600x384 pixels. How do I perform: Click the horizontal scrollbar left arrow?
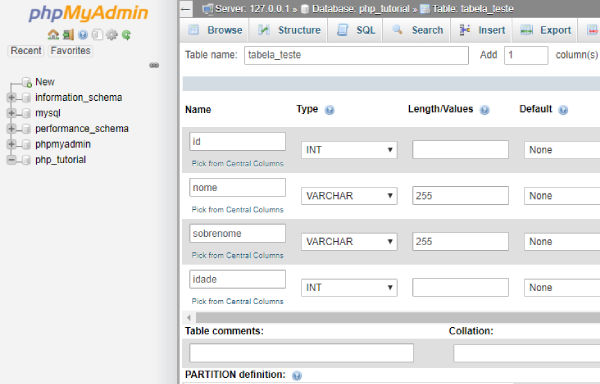[189, 317]
